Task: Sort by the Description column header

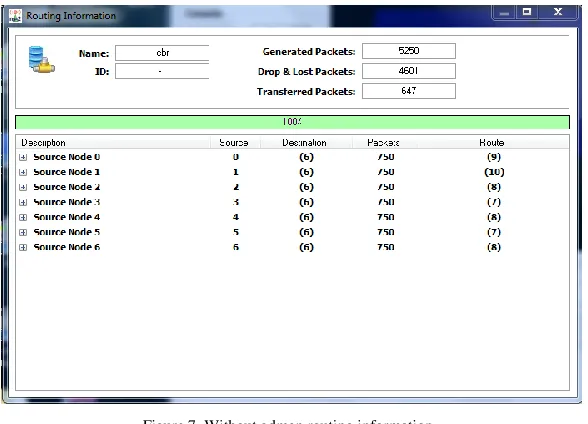Action: point(112,143)
